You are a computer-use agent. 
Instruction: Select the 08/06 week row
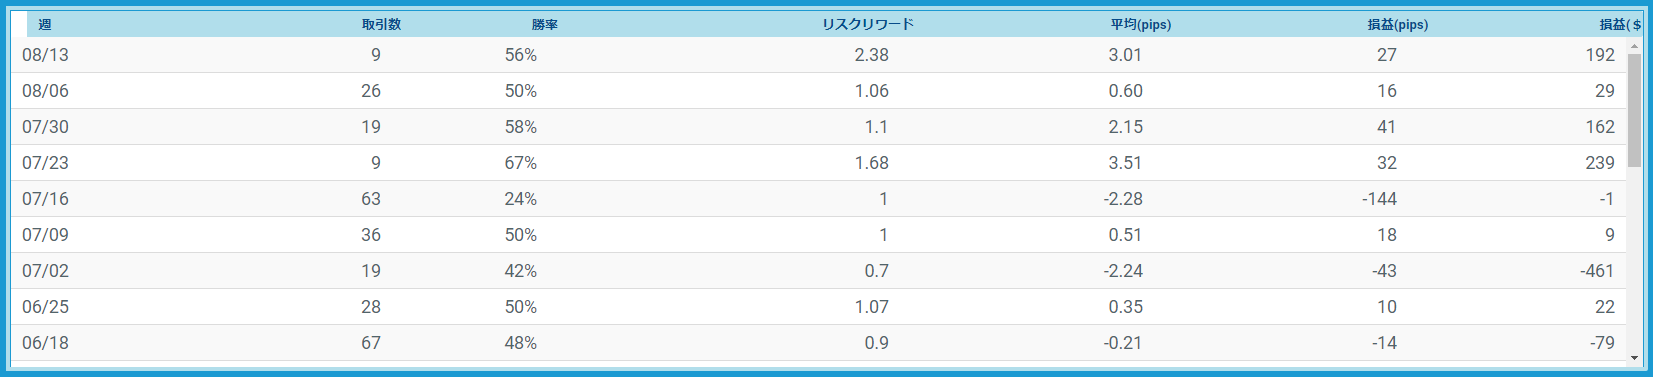[x=819, y=91]
